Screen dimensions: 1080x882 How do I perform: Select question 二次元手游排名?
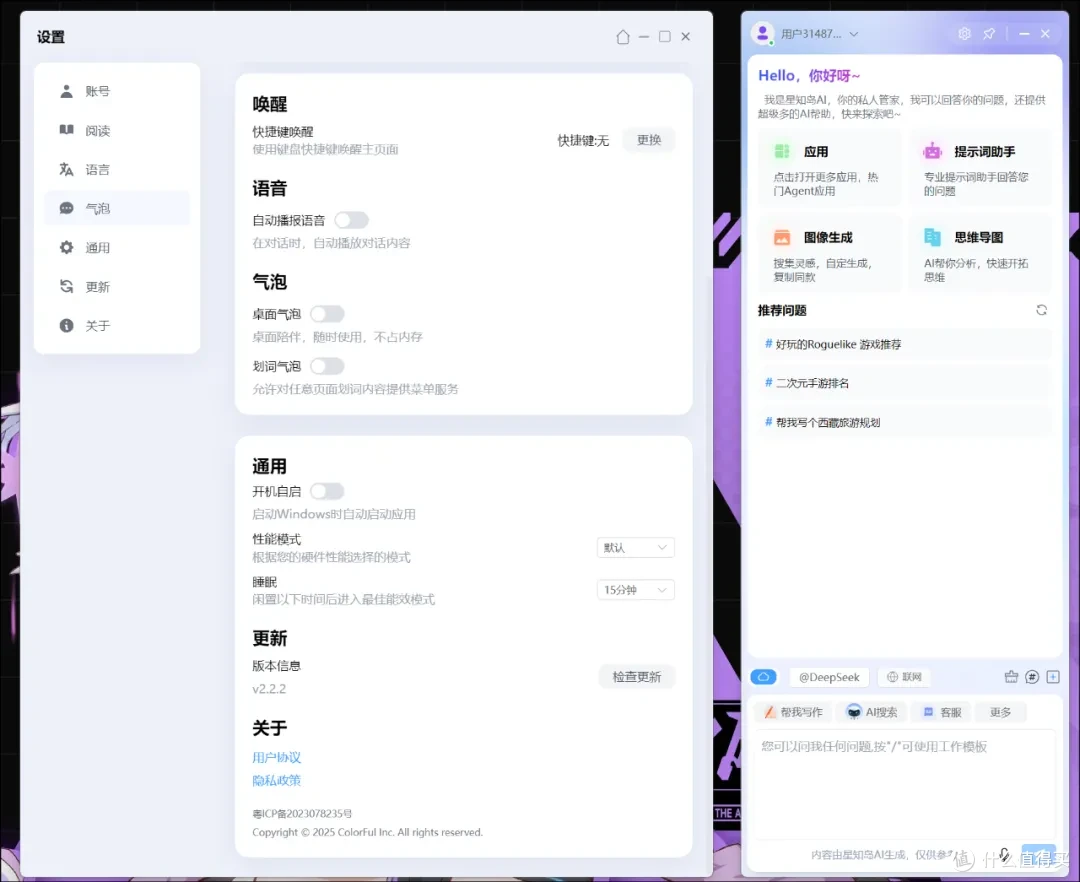[905, 383]
